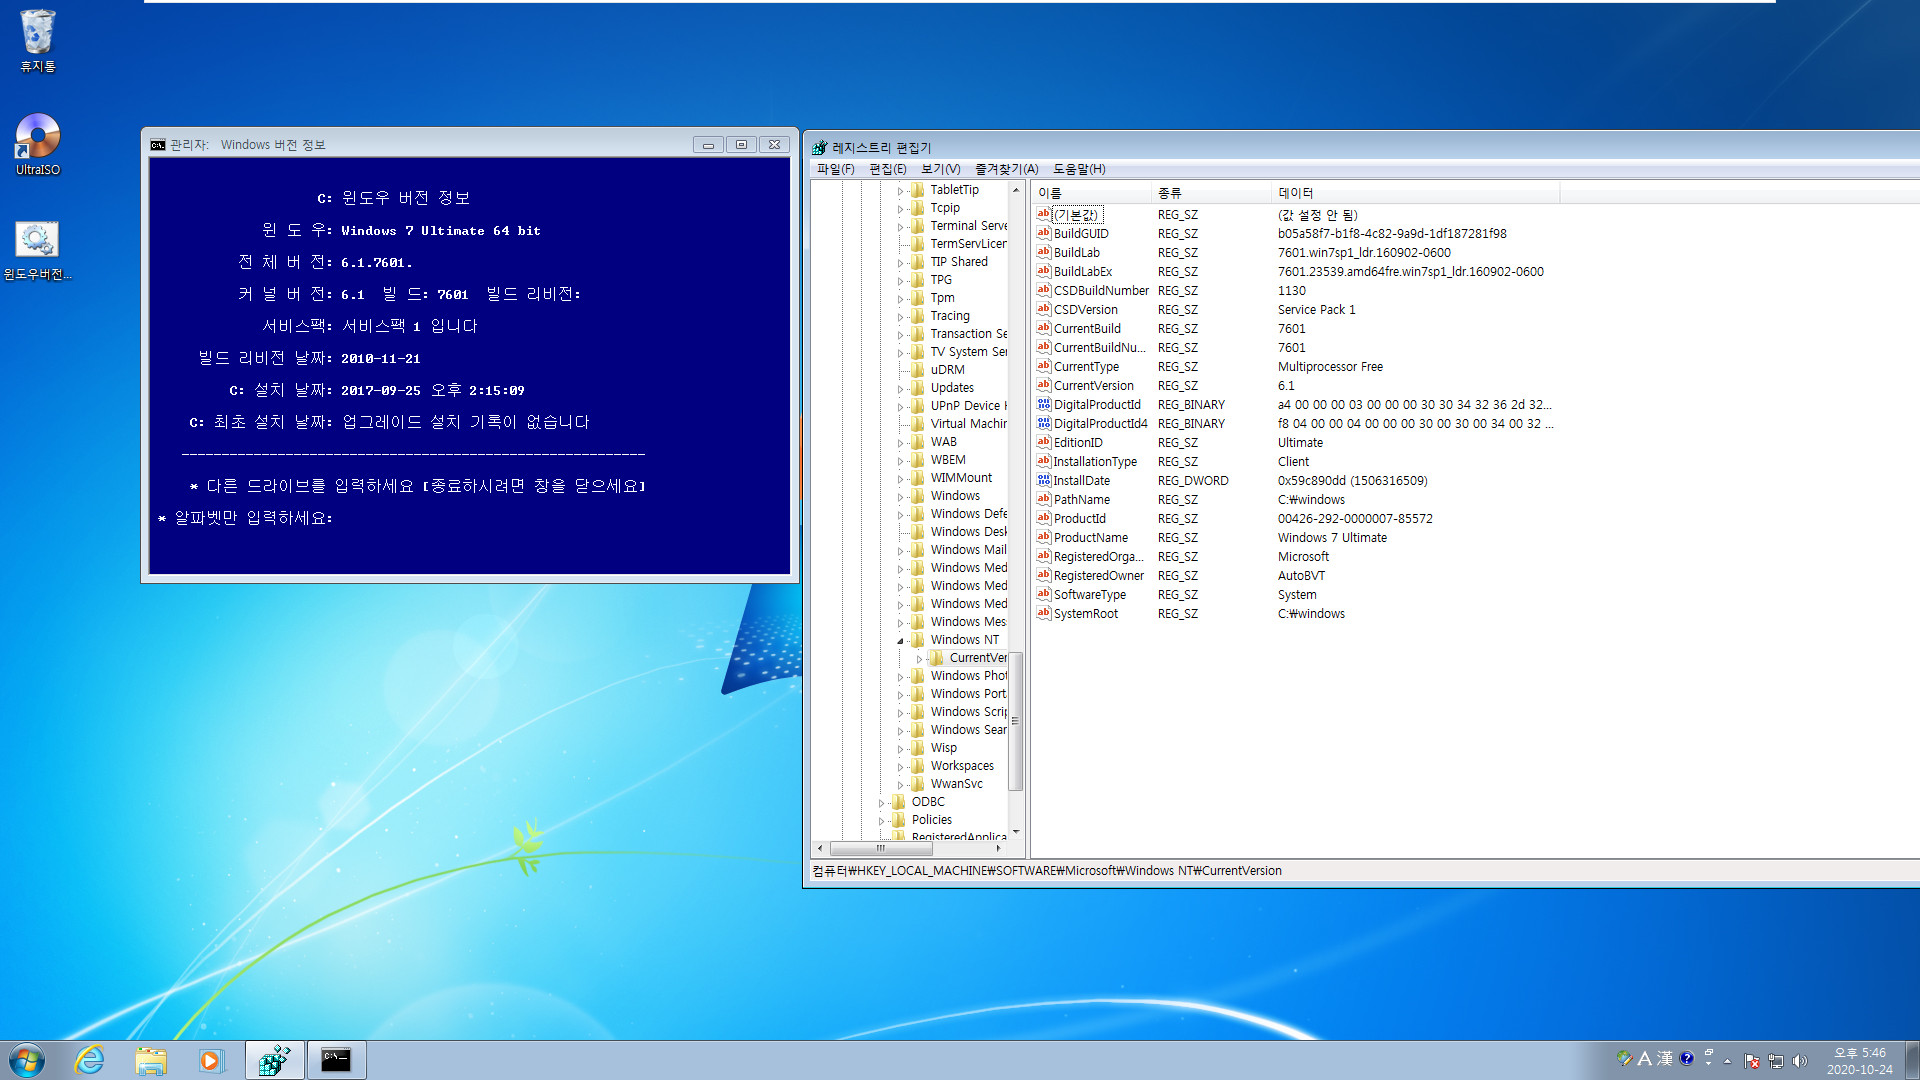
Task: Click the Hanja 漢 IME button
Action: point(1665,1058)
